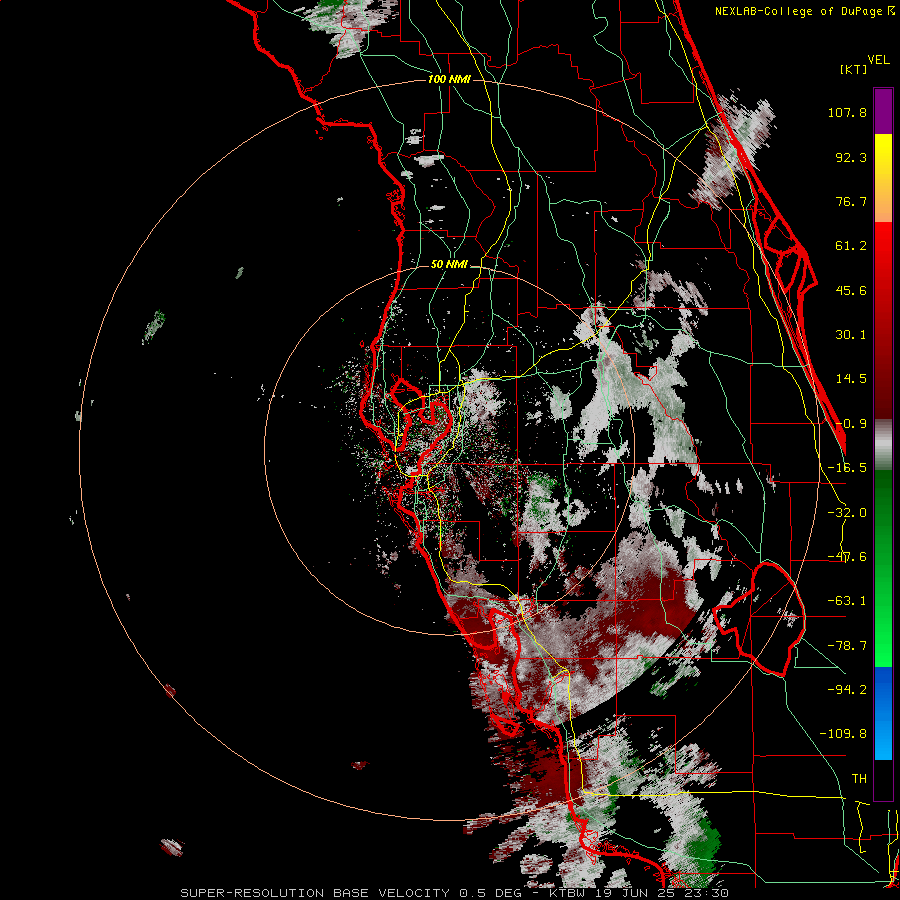Click the -63.1 velocity scale value
900x900 pixels.
[847, 601]
